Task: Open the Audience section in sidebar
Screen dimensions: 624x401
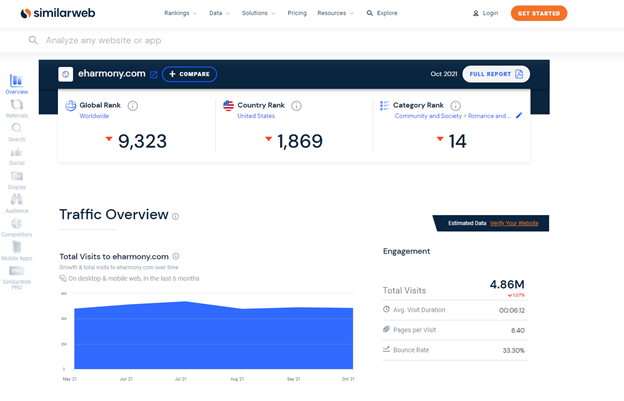Action: (x=17, y=203)
